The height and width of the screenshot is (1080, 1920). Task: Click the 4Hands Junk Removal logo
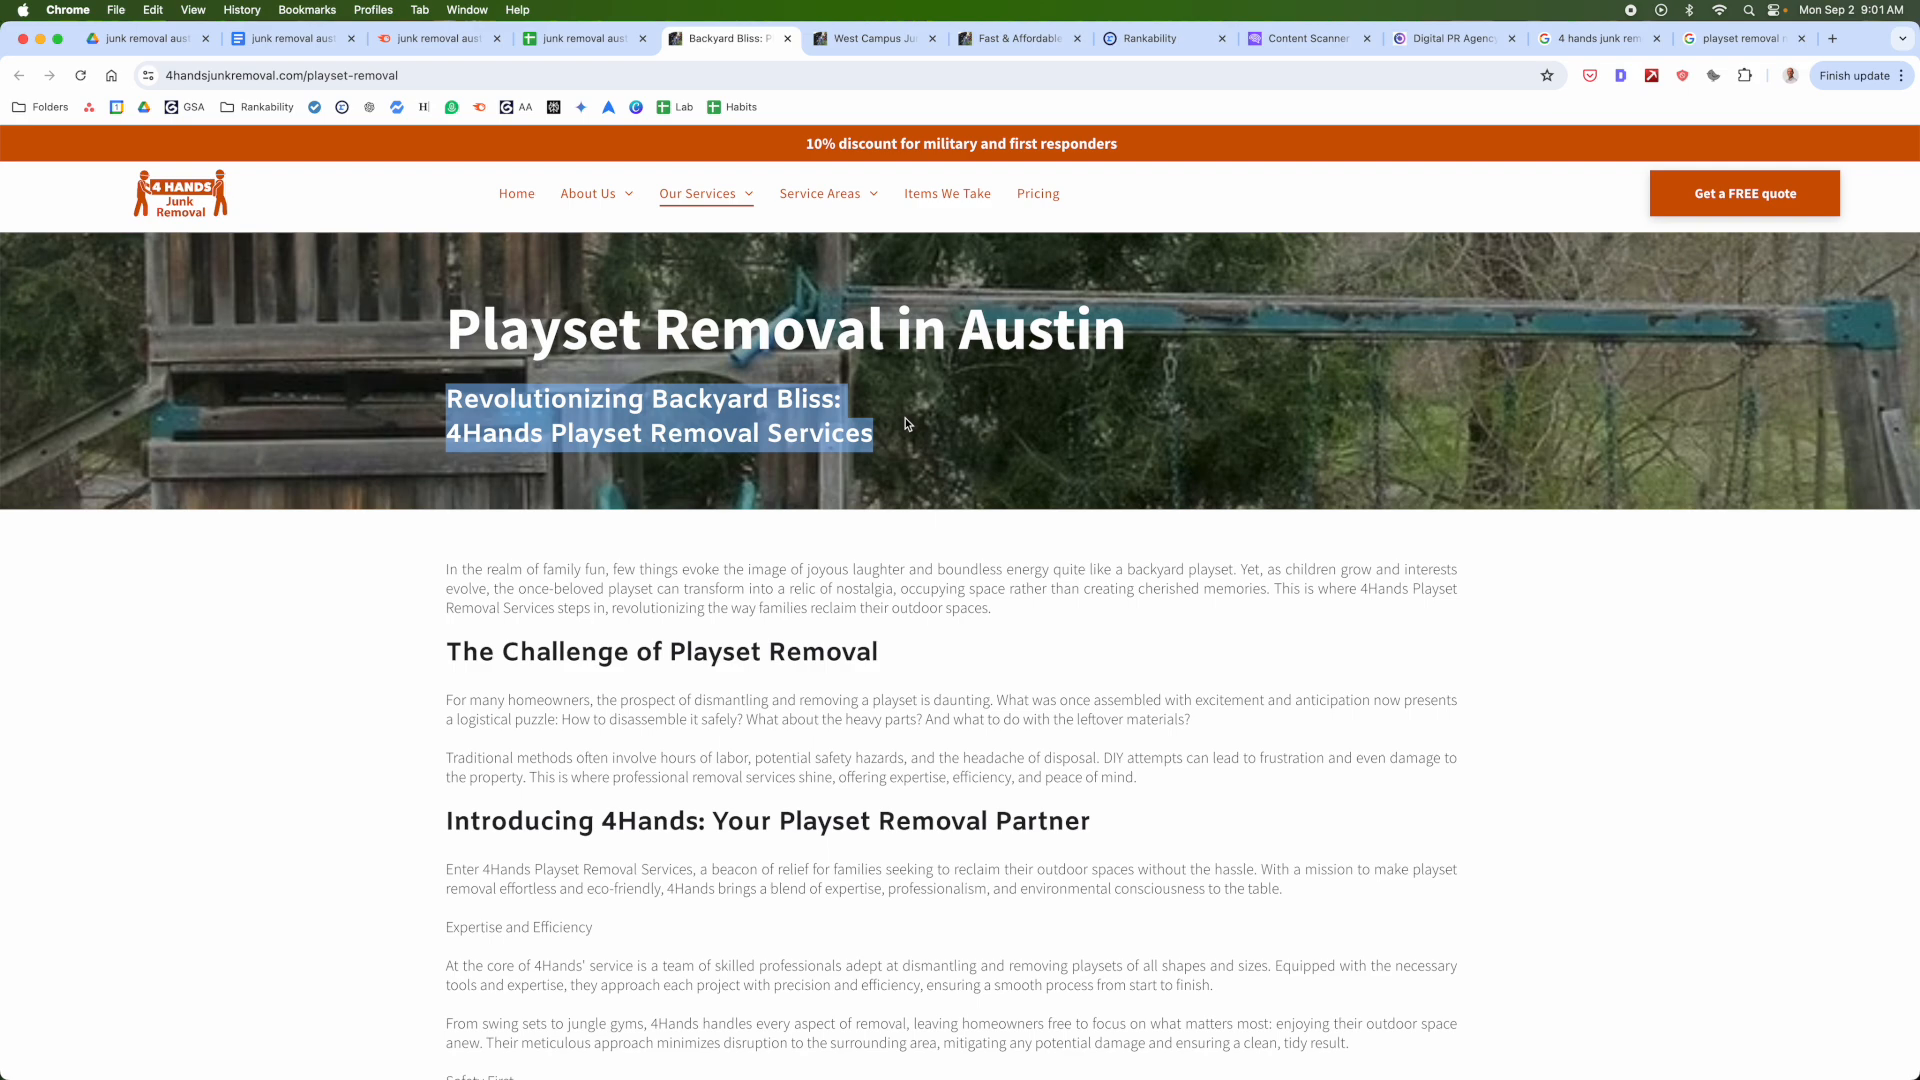pyautogui.click(x=181, y=193)
